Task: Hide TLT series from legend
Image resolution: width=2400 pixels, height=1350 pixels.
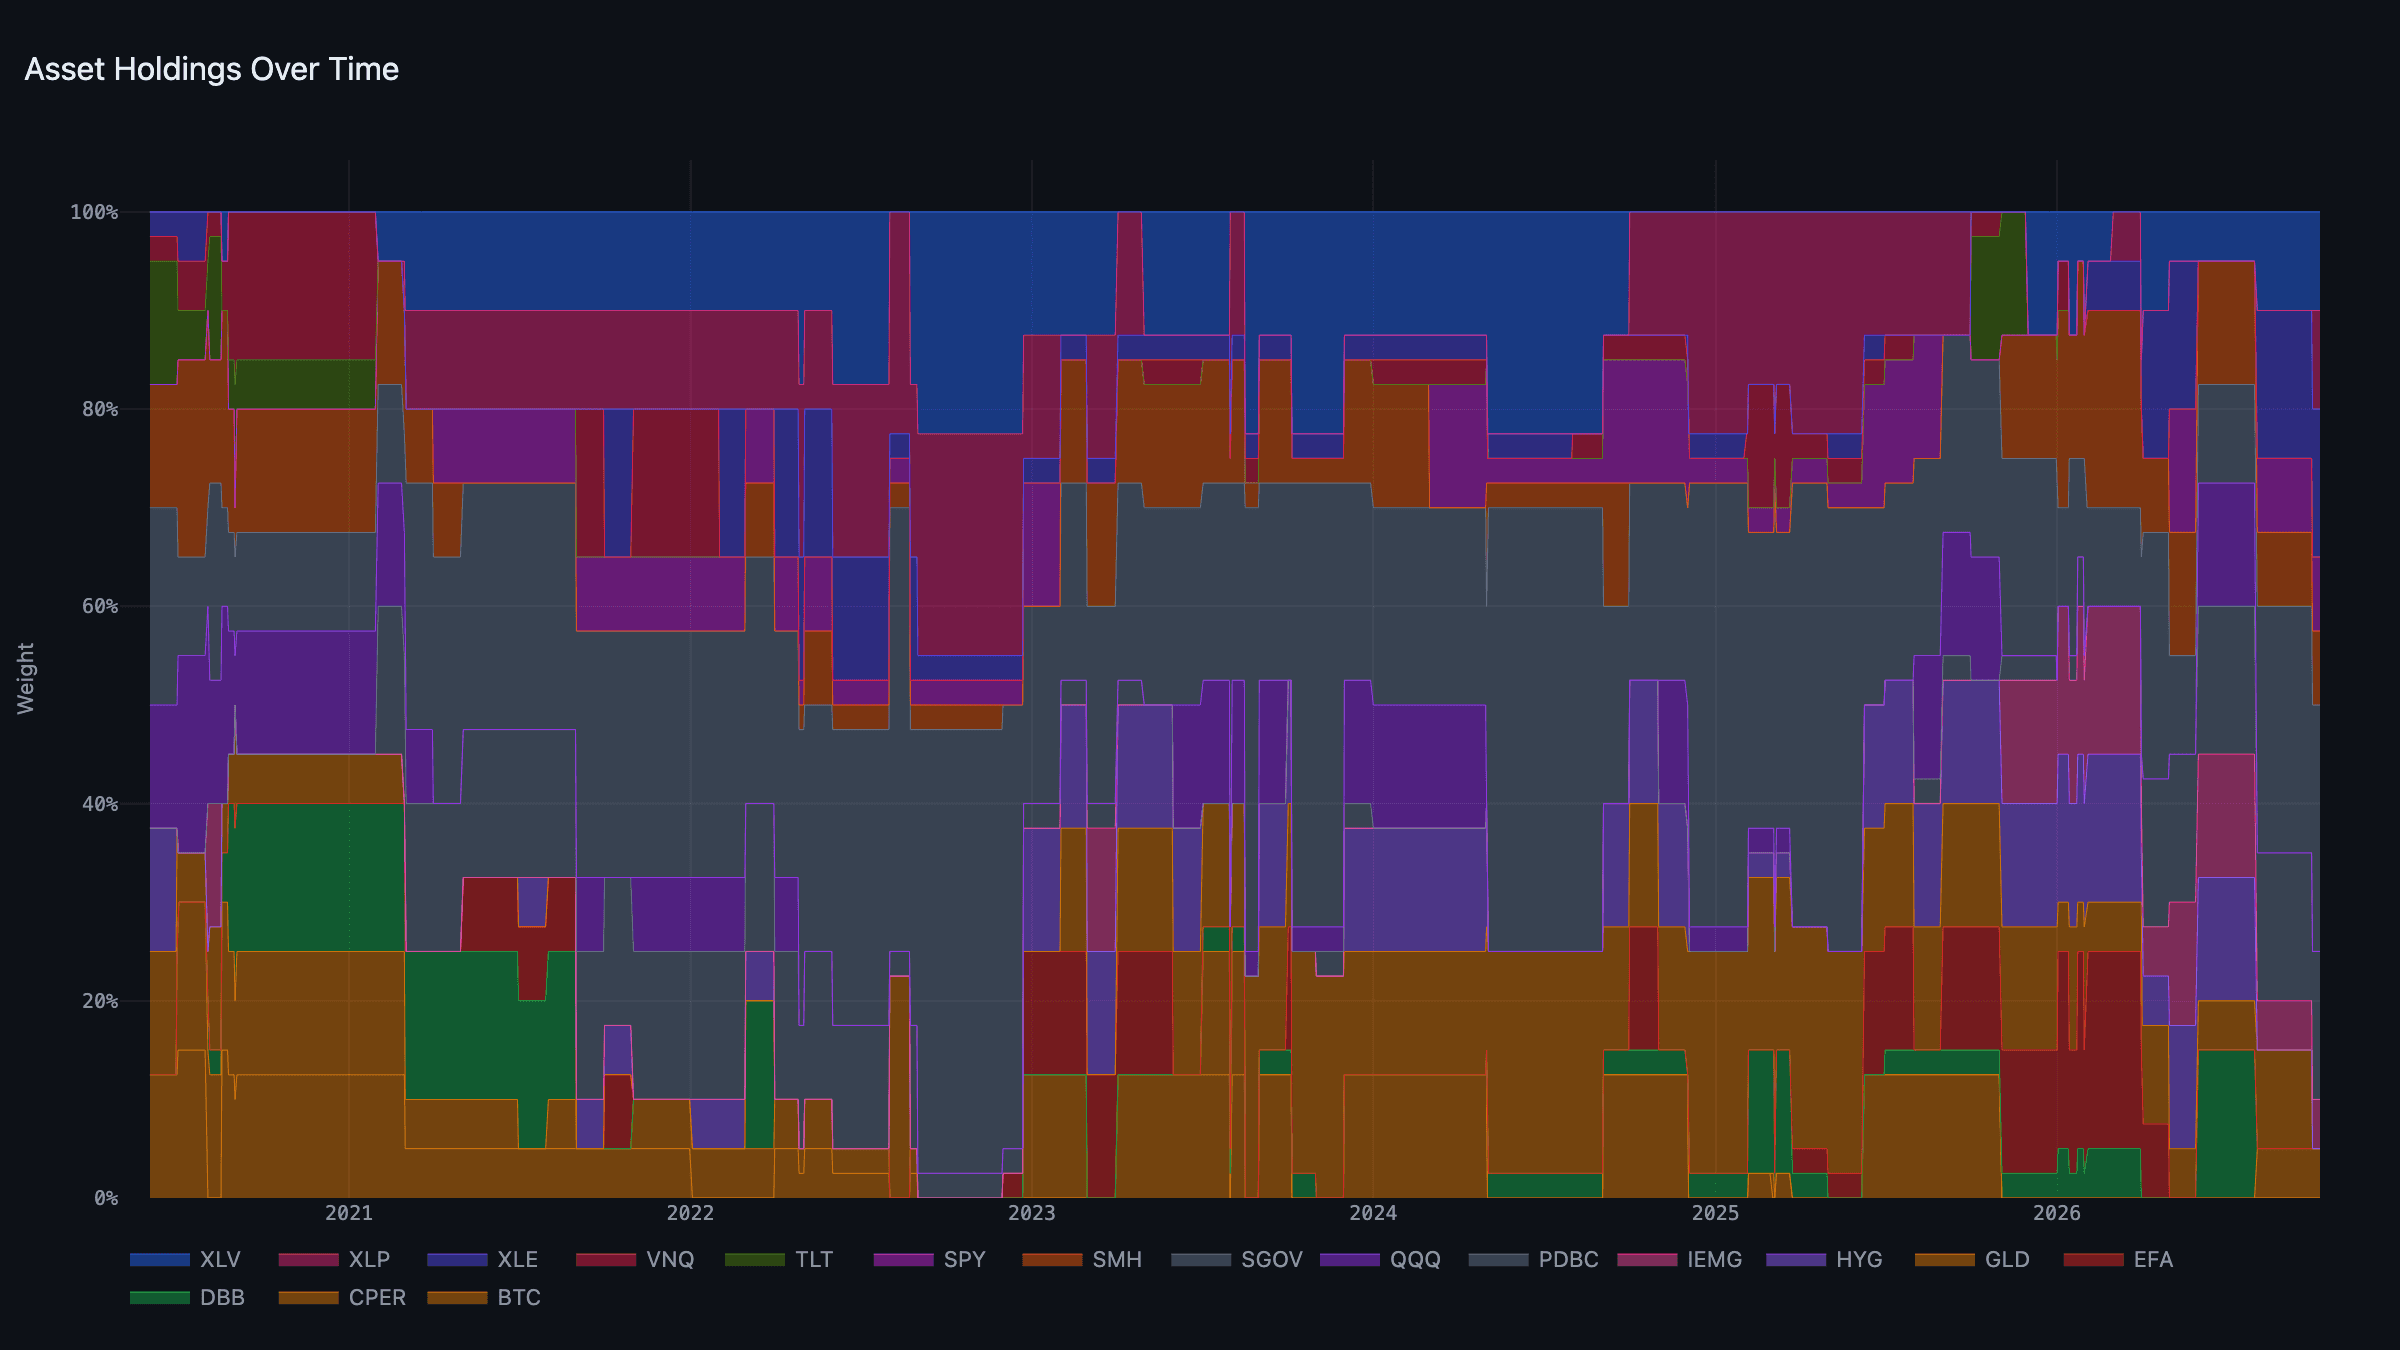Action: (779, 1260)
